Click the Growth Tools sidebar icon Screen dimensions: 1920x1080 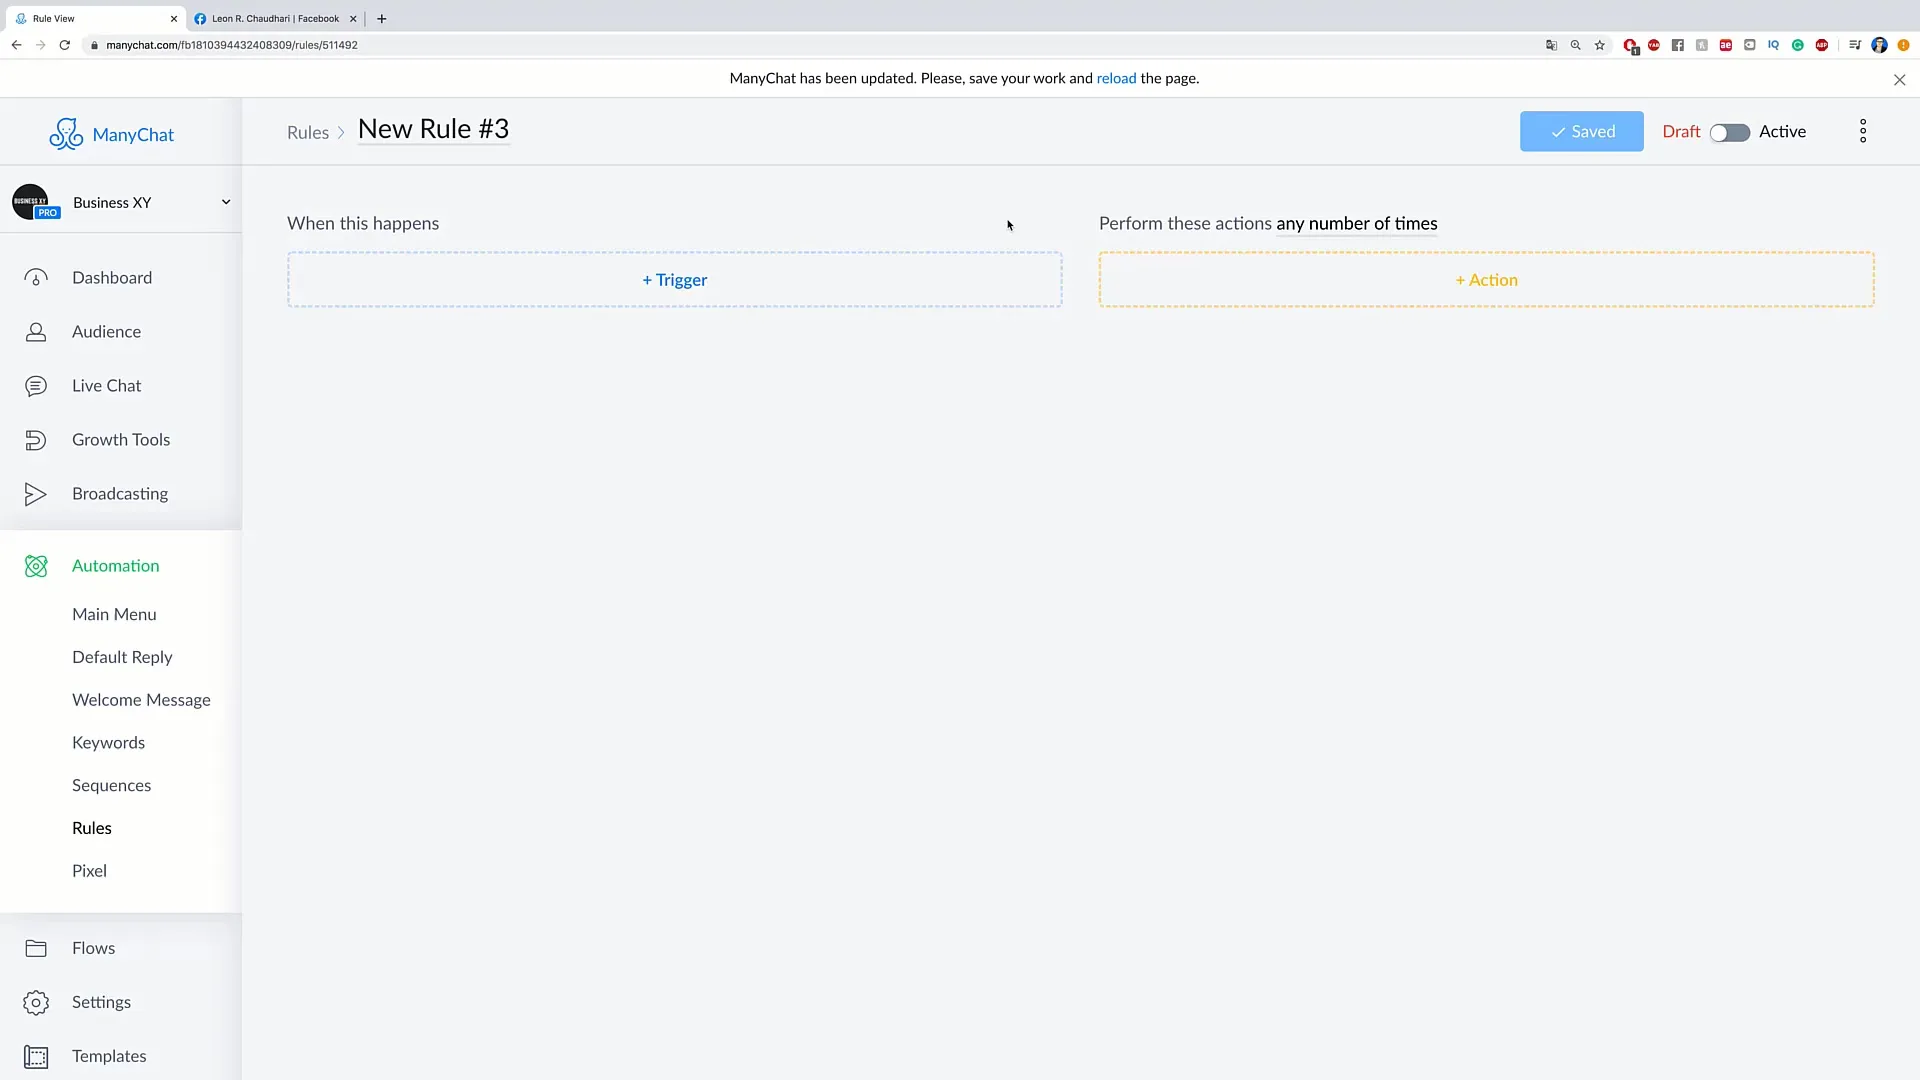point(34,439)
